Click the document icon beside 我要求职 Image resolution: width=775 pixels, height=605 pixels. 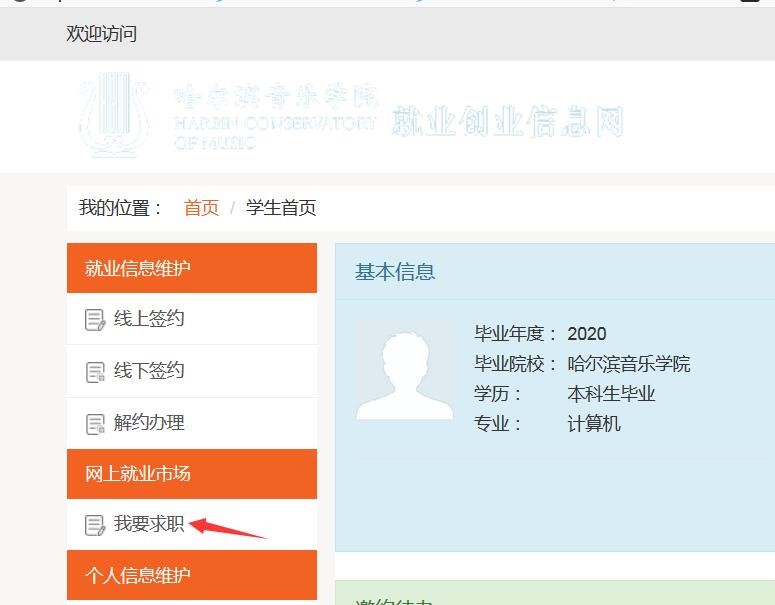click(x=95, y=525)
